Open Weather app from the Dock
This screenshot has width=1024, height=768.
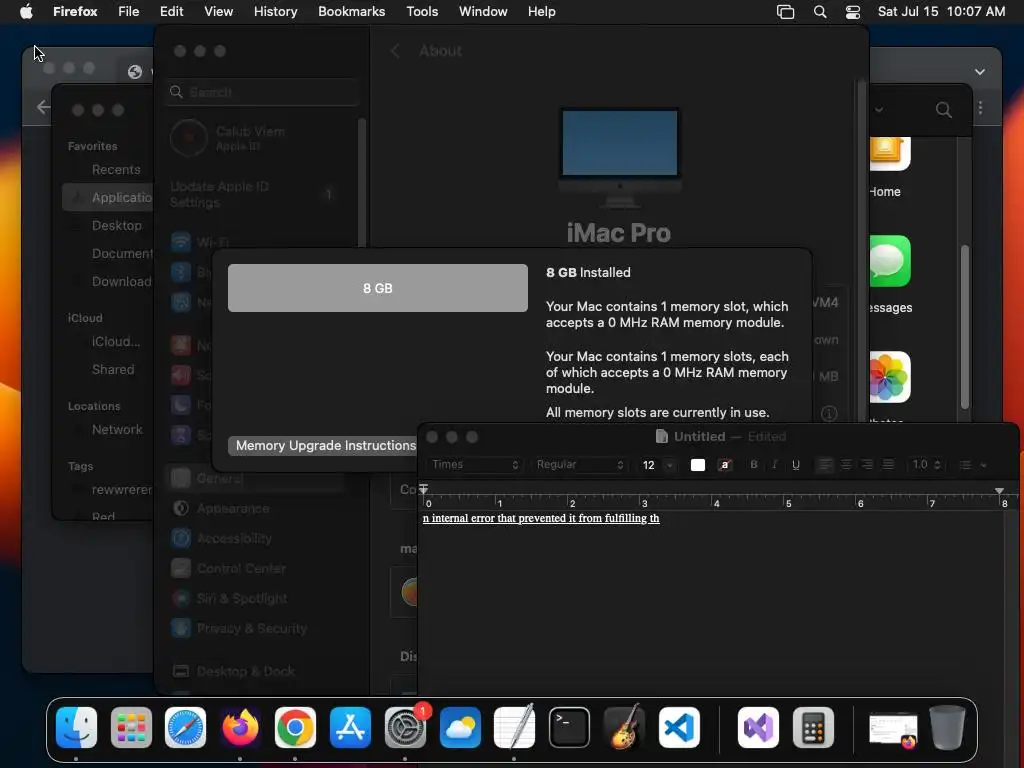pyautogui.click(x=460, y=727)
